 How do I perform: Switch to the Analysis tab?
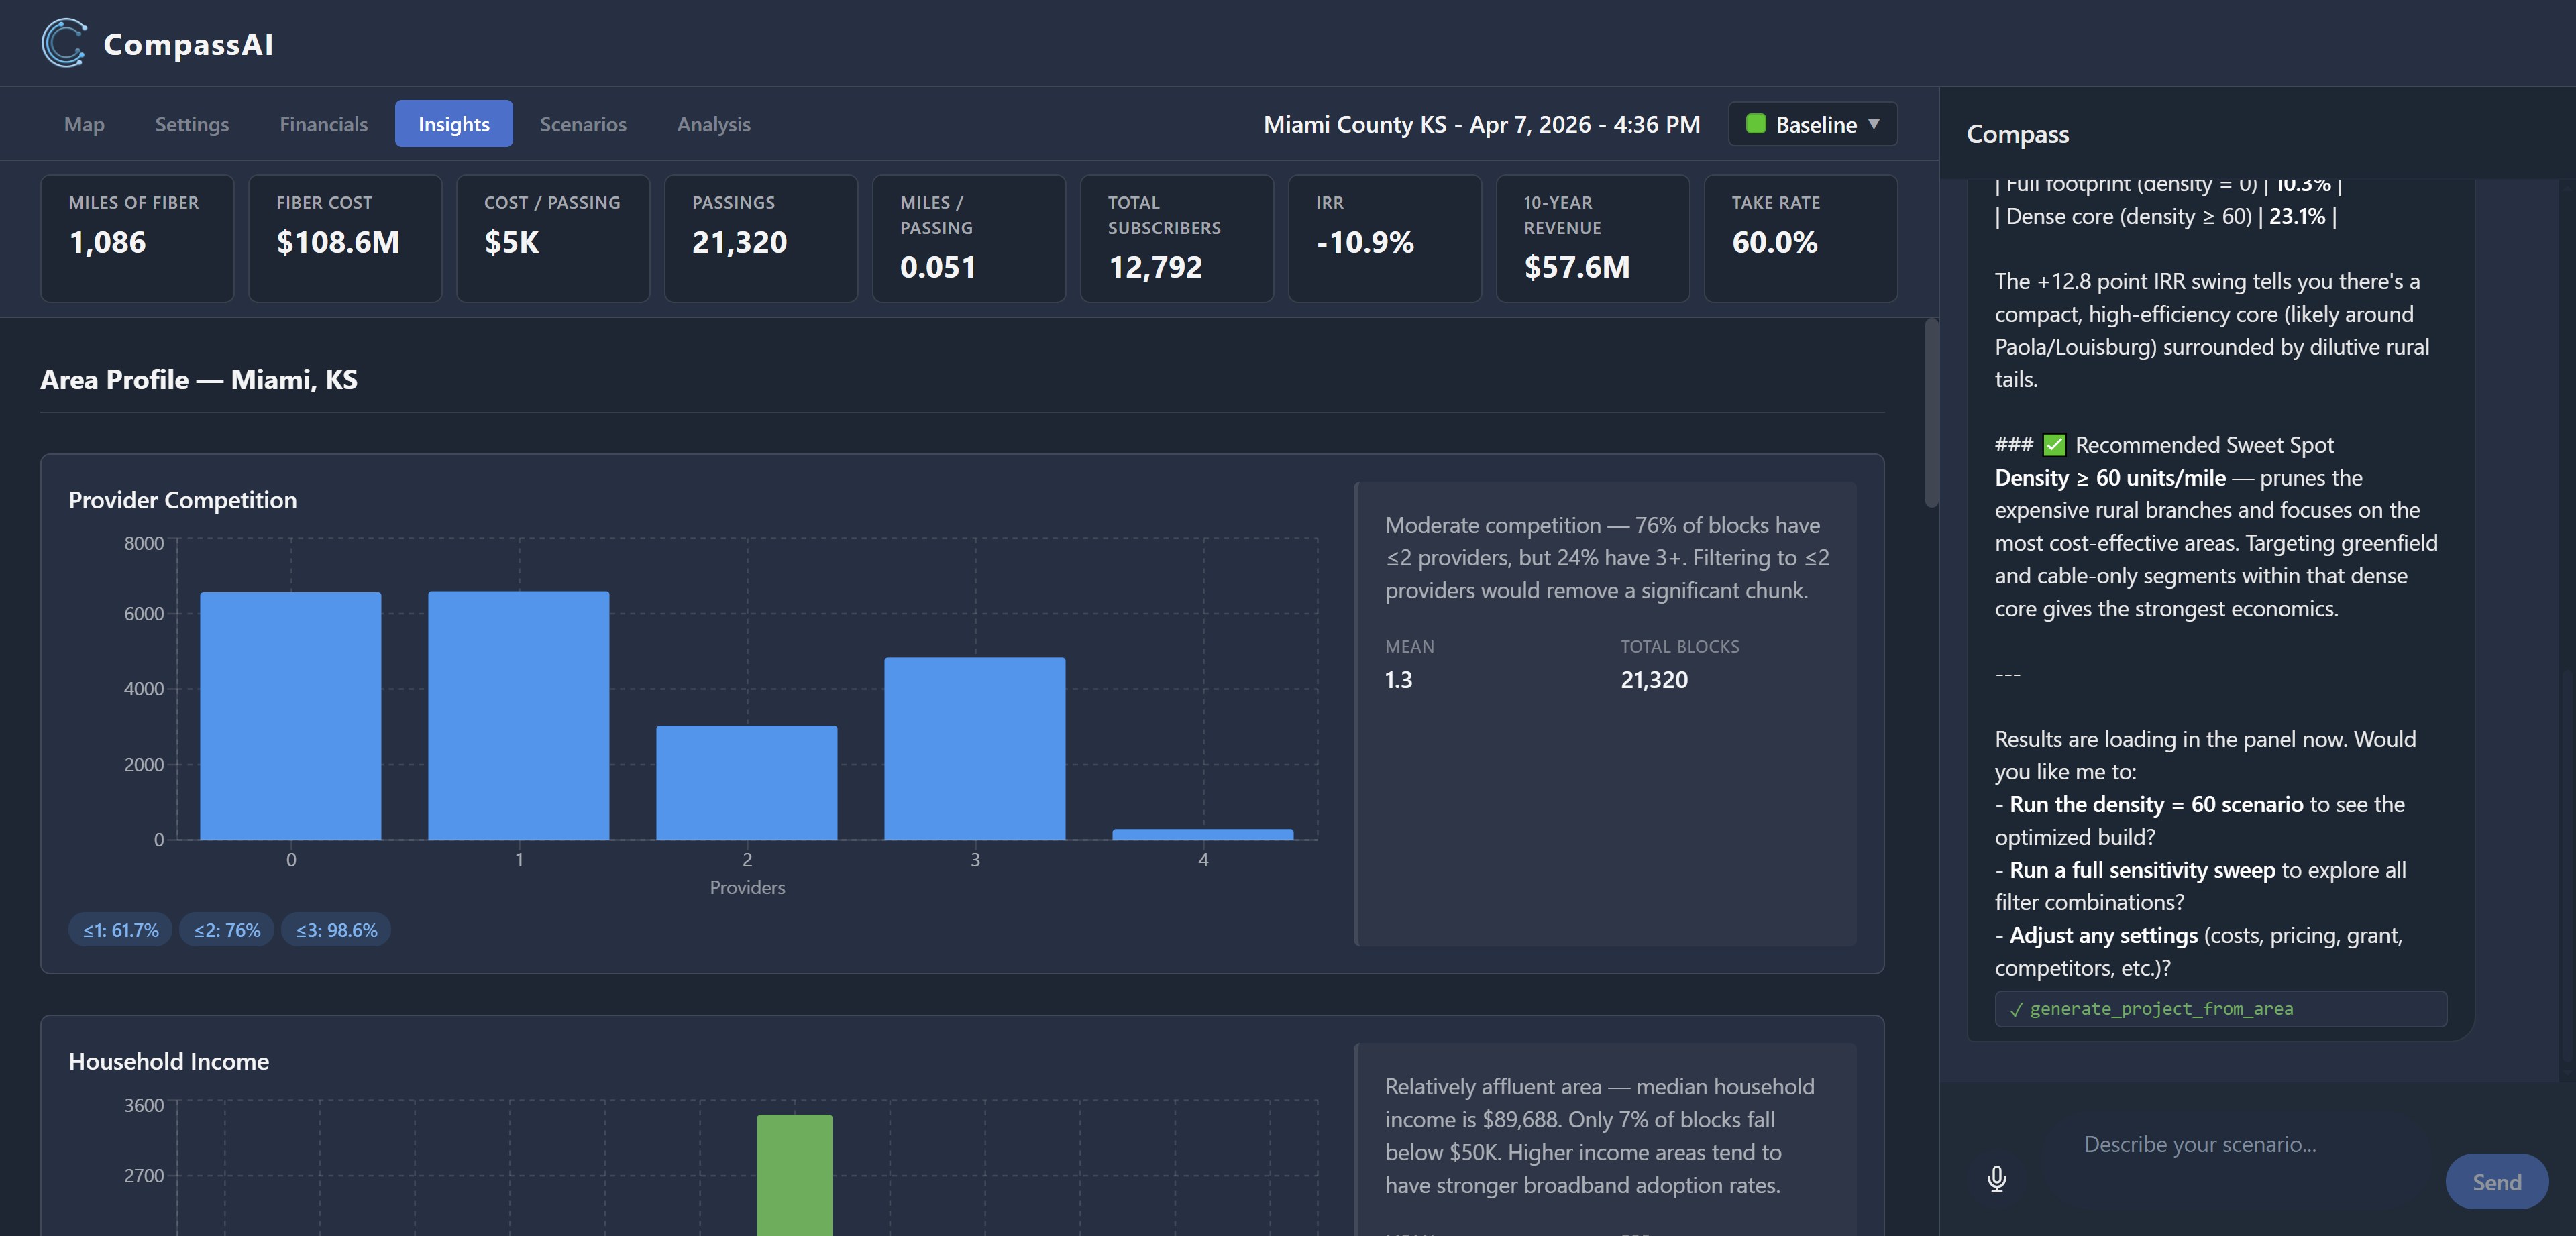pos(713,124)
